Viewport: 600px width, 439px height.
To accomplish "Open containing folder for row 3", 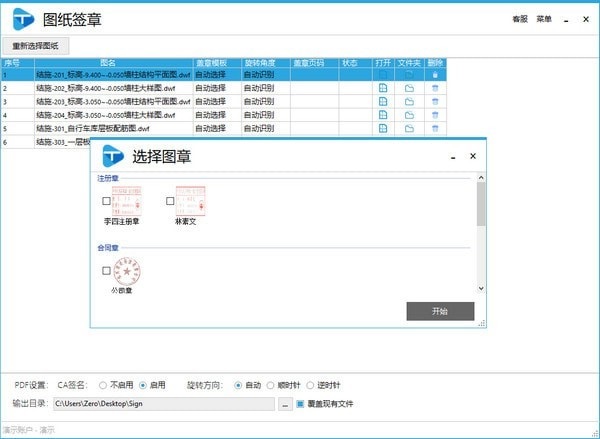I will [x=409, y=101].
